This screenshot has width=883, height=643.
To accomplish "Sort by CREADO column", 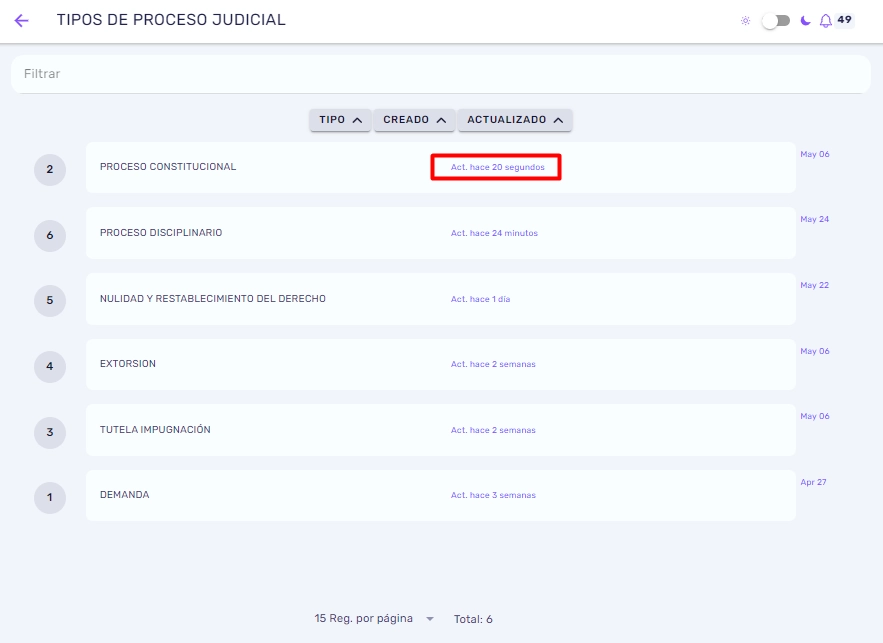I will pyautogui.click(x=414, y=120).
